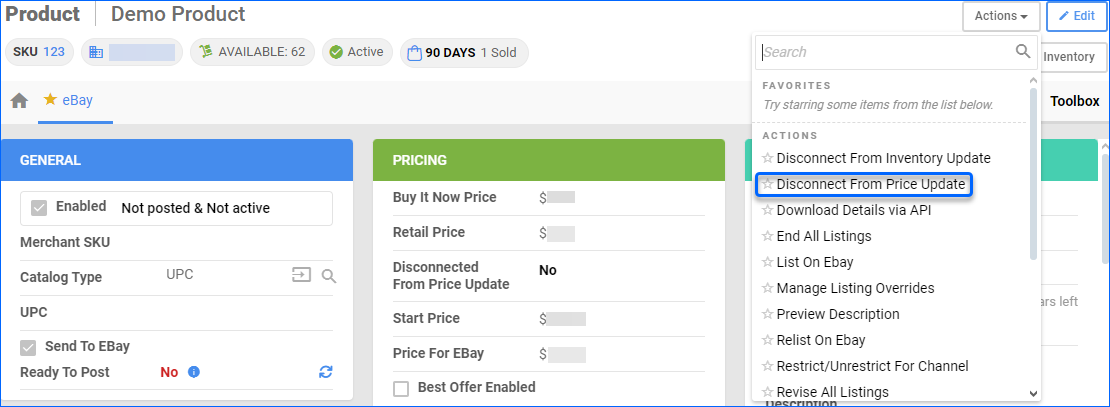The width and height of the screenshot is (1110, 407).
Task: Click the search magnifier in Actions menu
Action: pos(1023,52)
